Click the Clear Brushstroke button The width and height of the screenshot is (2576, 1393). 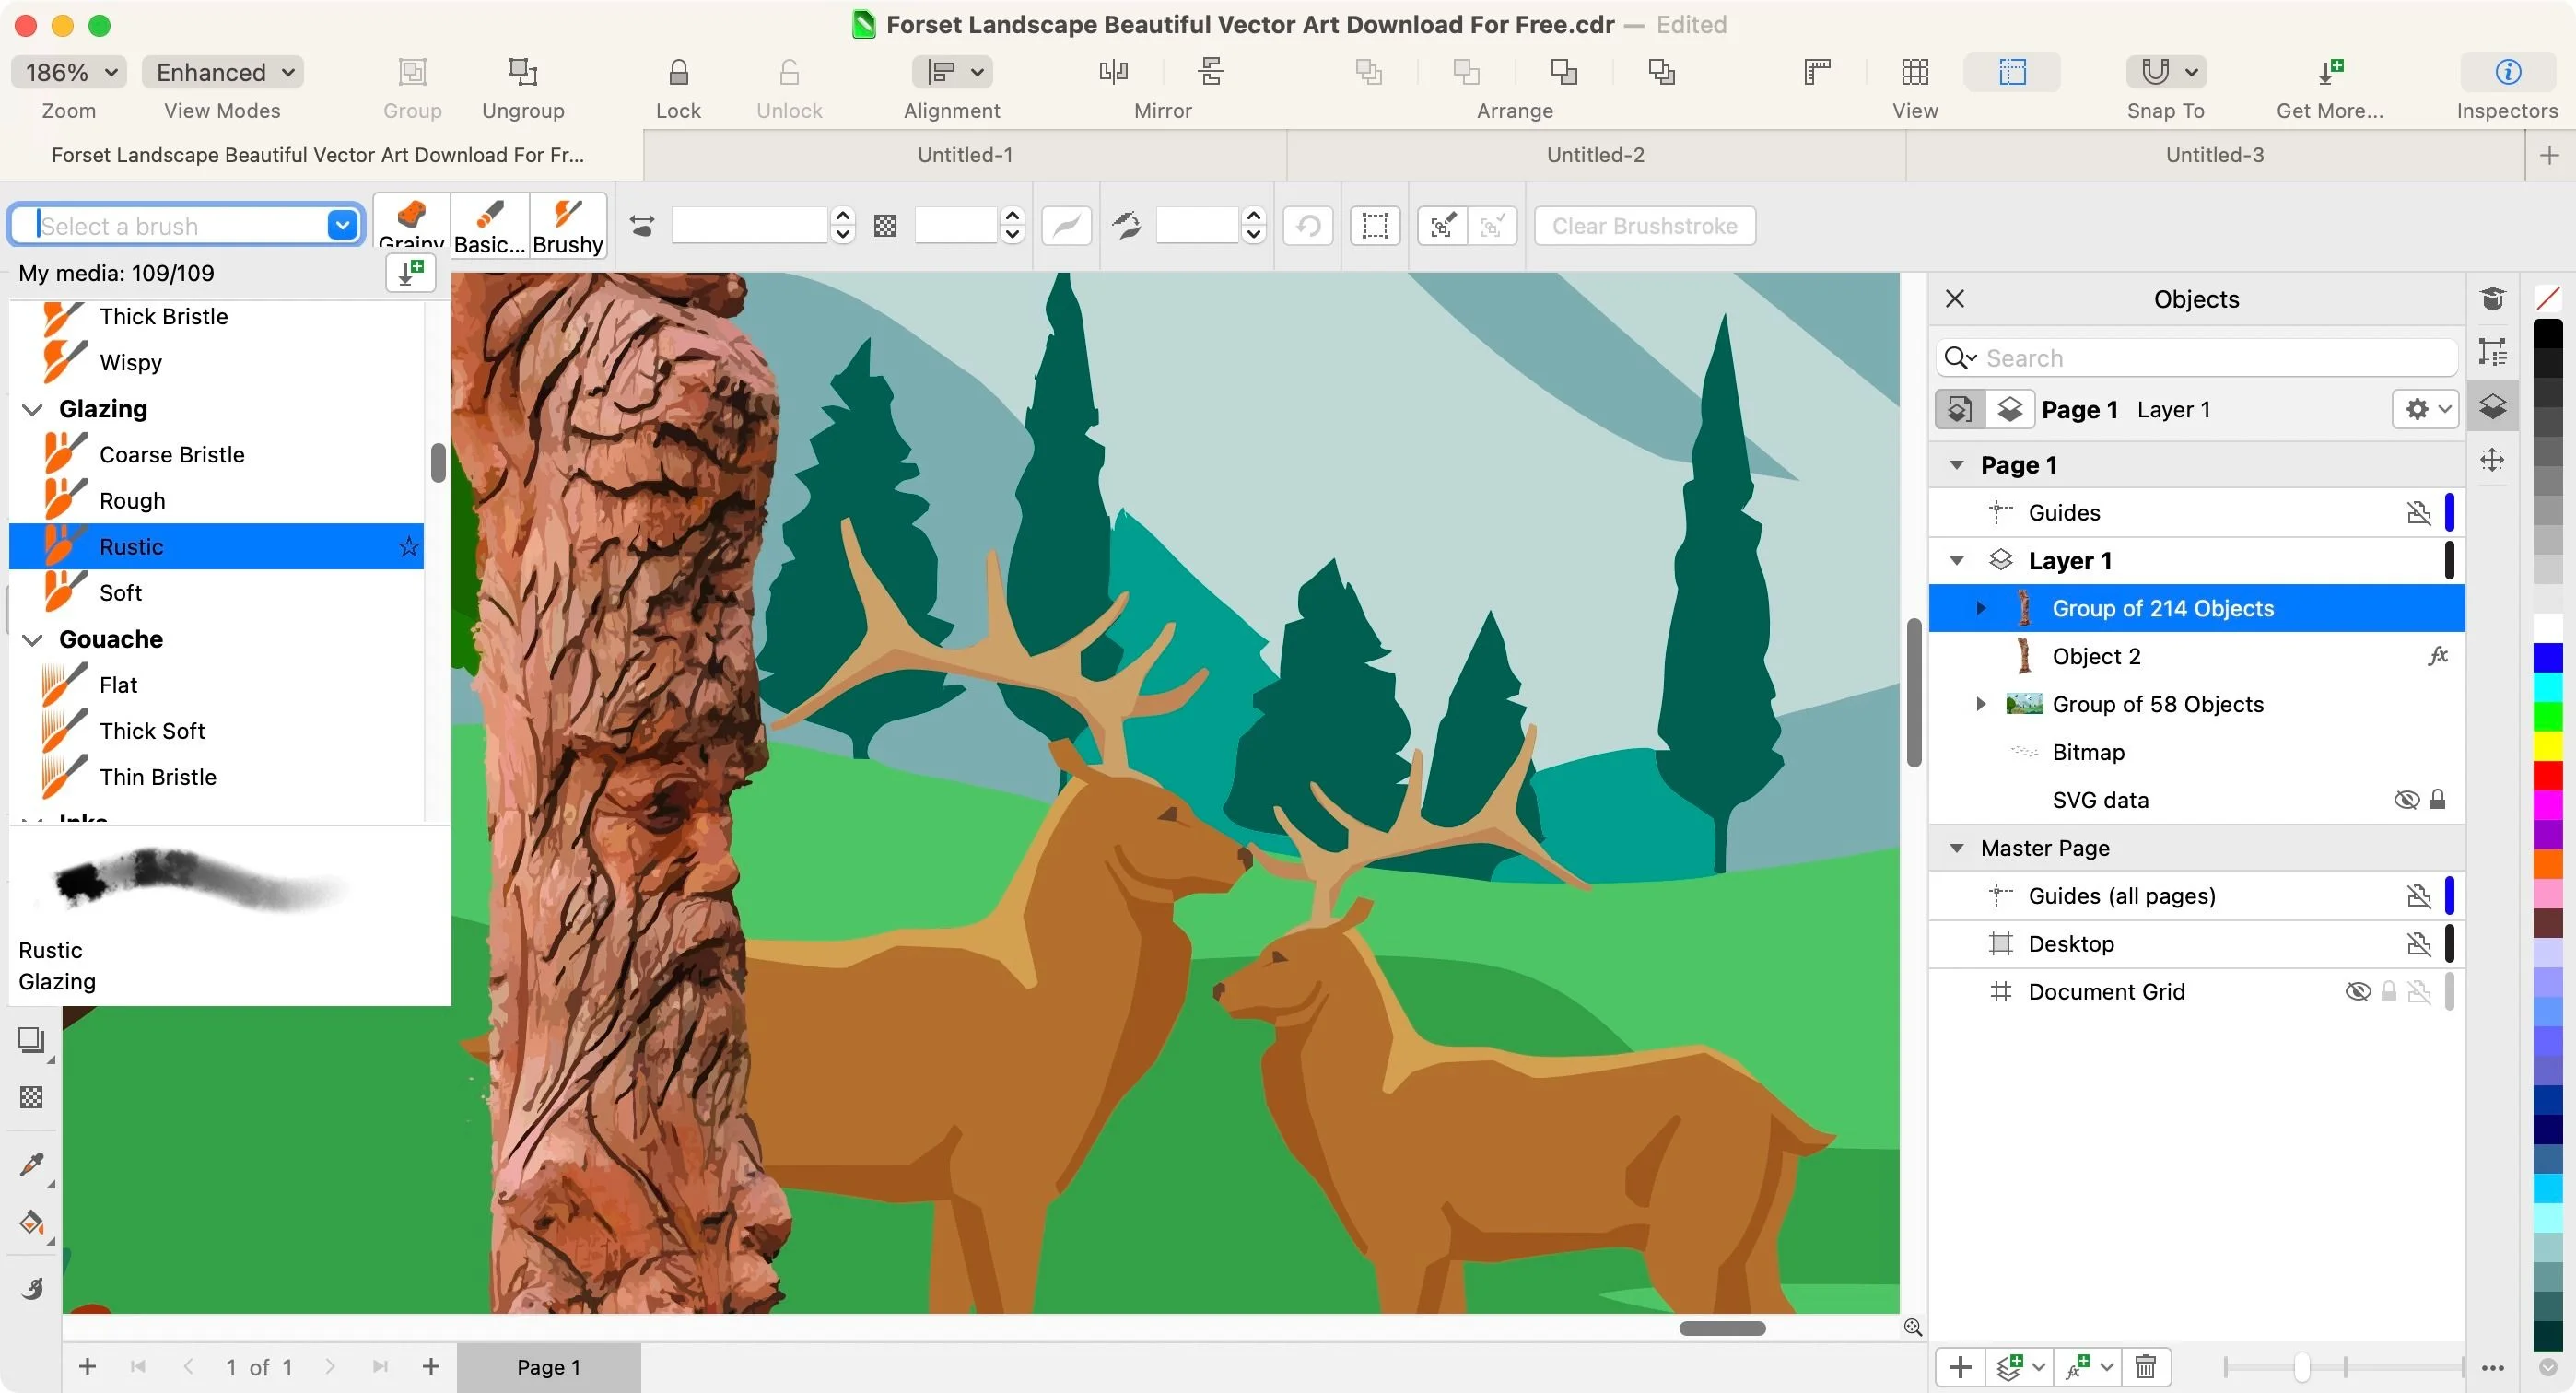pos(1644,225)
